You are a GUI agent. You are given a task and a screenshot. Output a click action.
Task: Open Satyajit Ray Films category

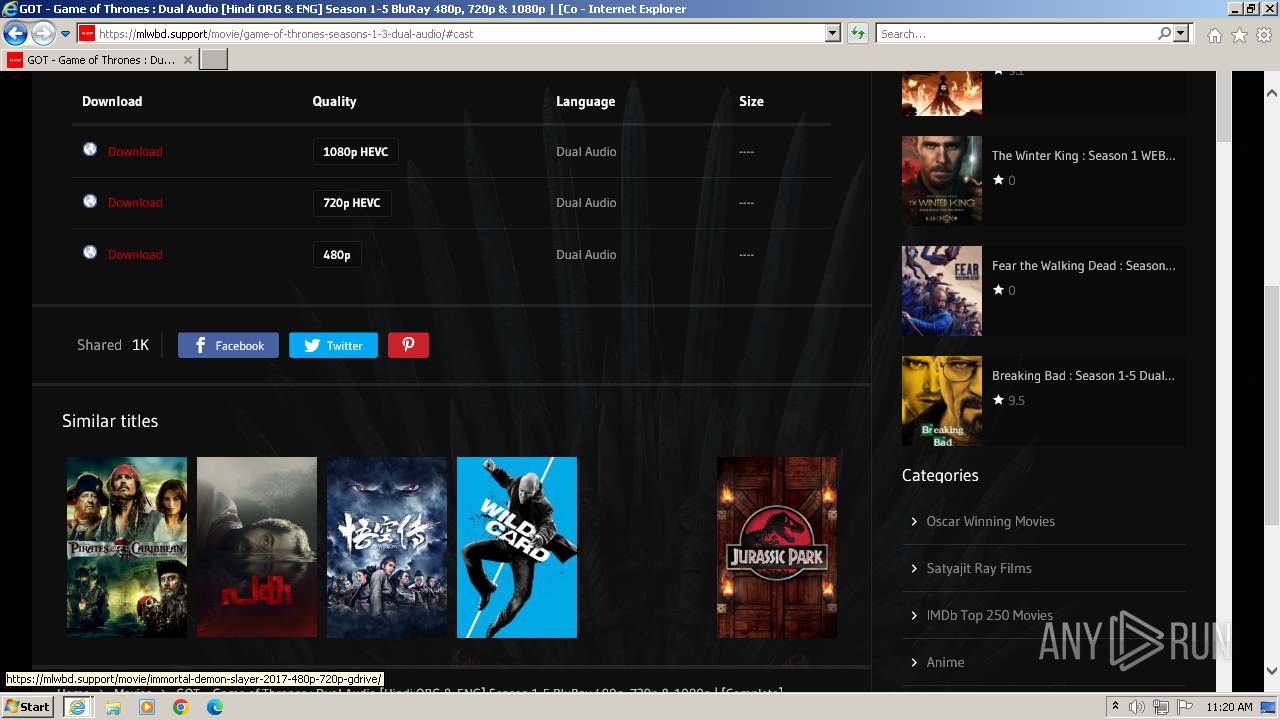click(x=979, y=568)
